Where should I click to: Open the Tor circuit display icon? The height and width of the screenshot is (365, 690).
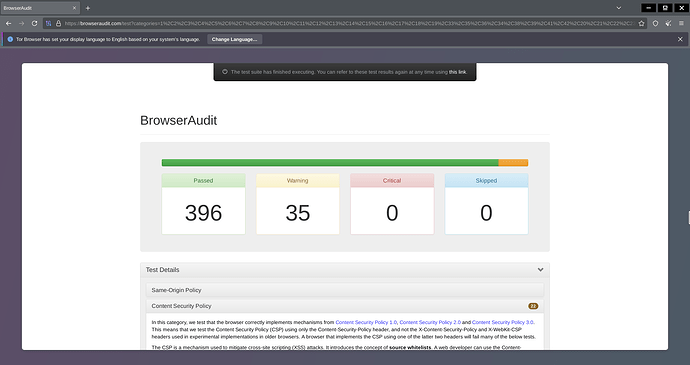coord(48,23)
